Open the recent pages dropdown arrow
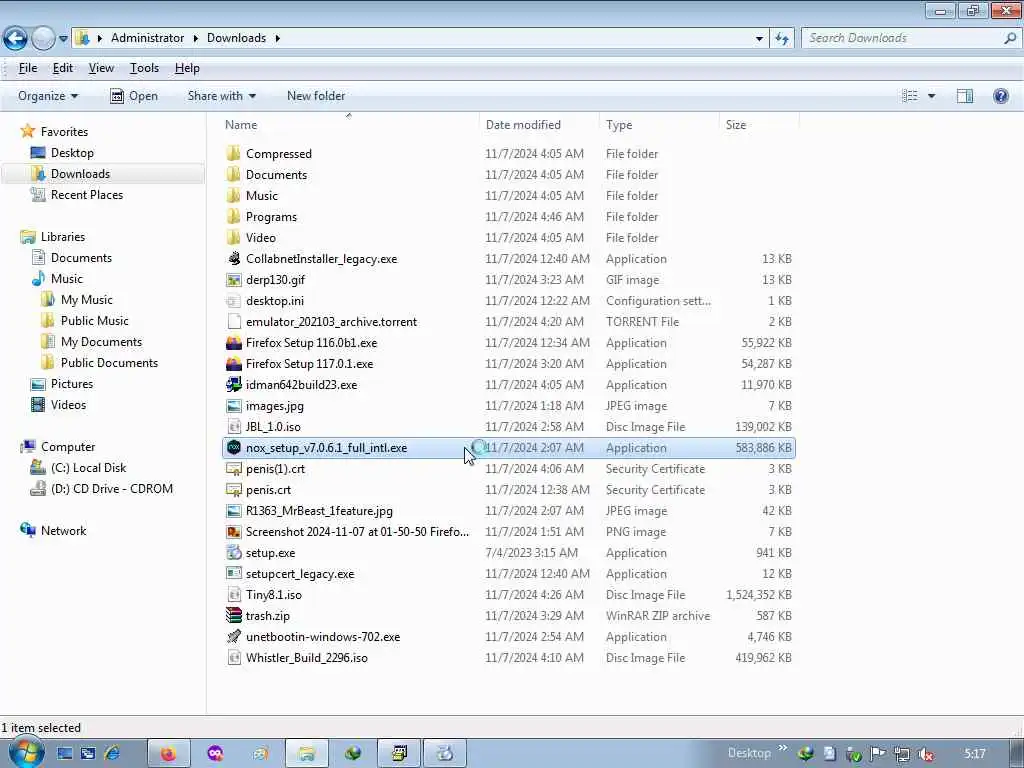Screen dimensions: 1024x768 (63, 39)
